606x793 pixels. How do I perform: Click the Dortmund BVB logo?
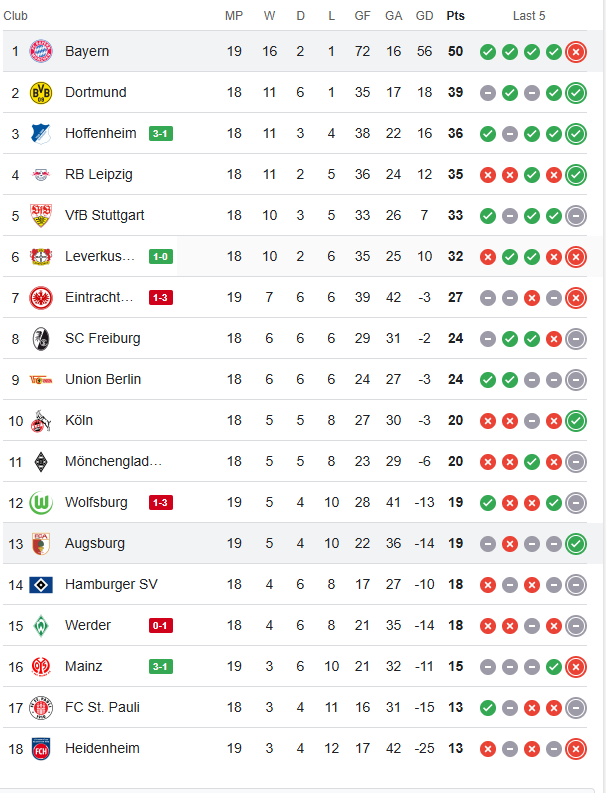pyautogui.click(x=40, y=92)
